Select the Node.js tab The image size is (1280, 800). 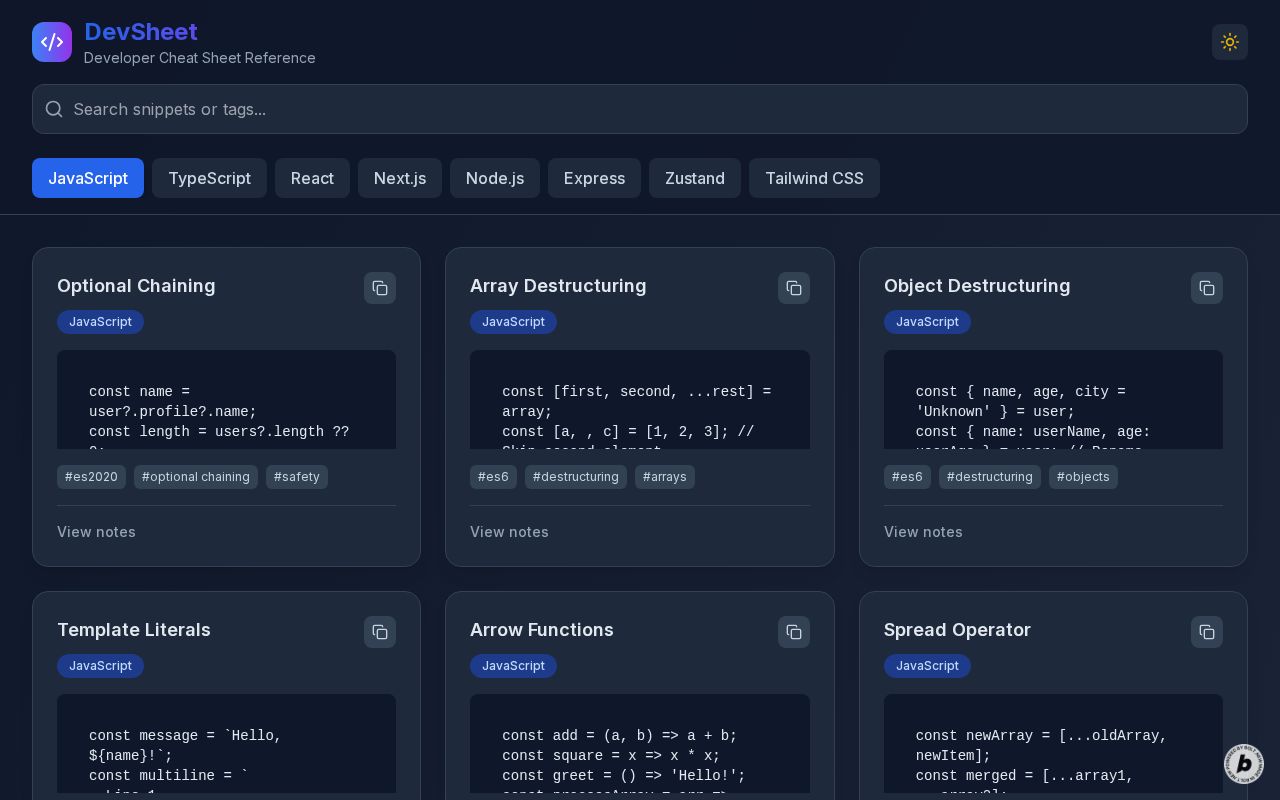pyautogui.click(x=495, y=178)
